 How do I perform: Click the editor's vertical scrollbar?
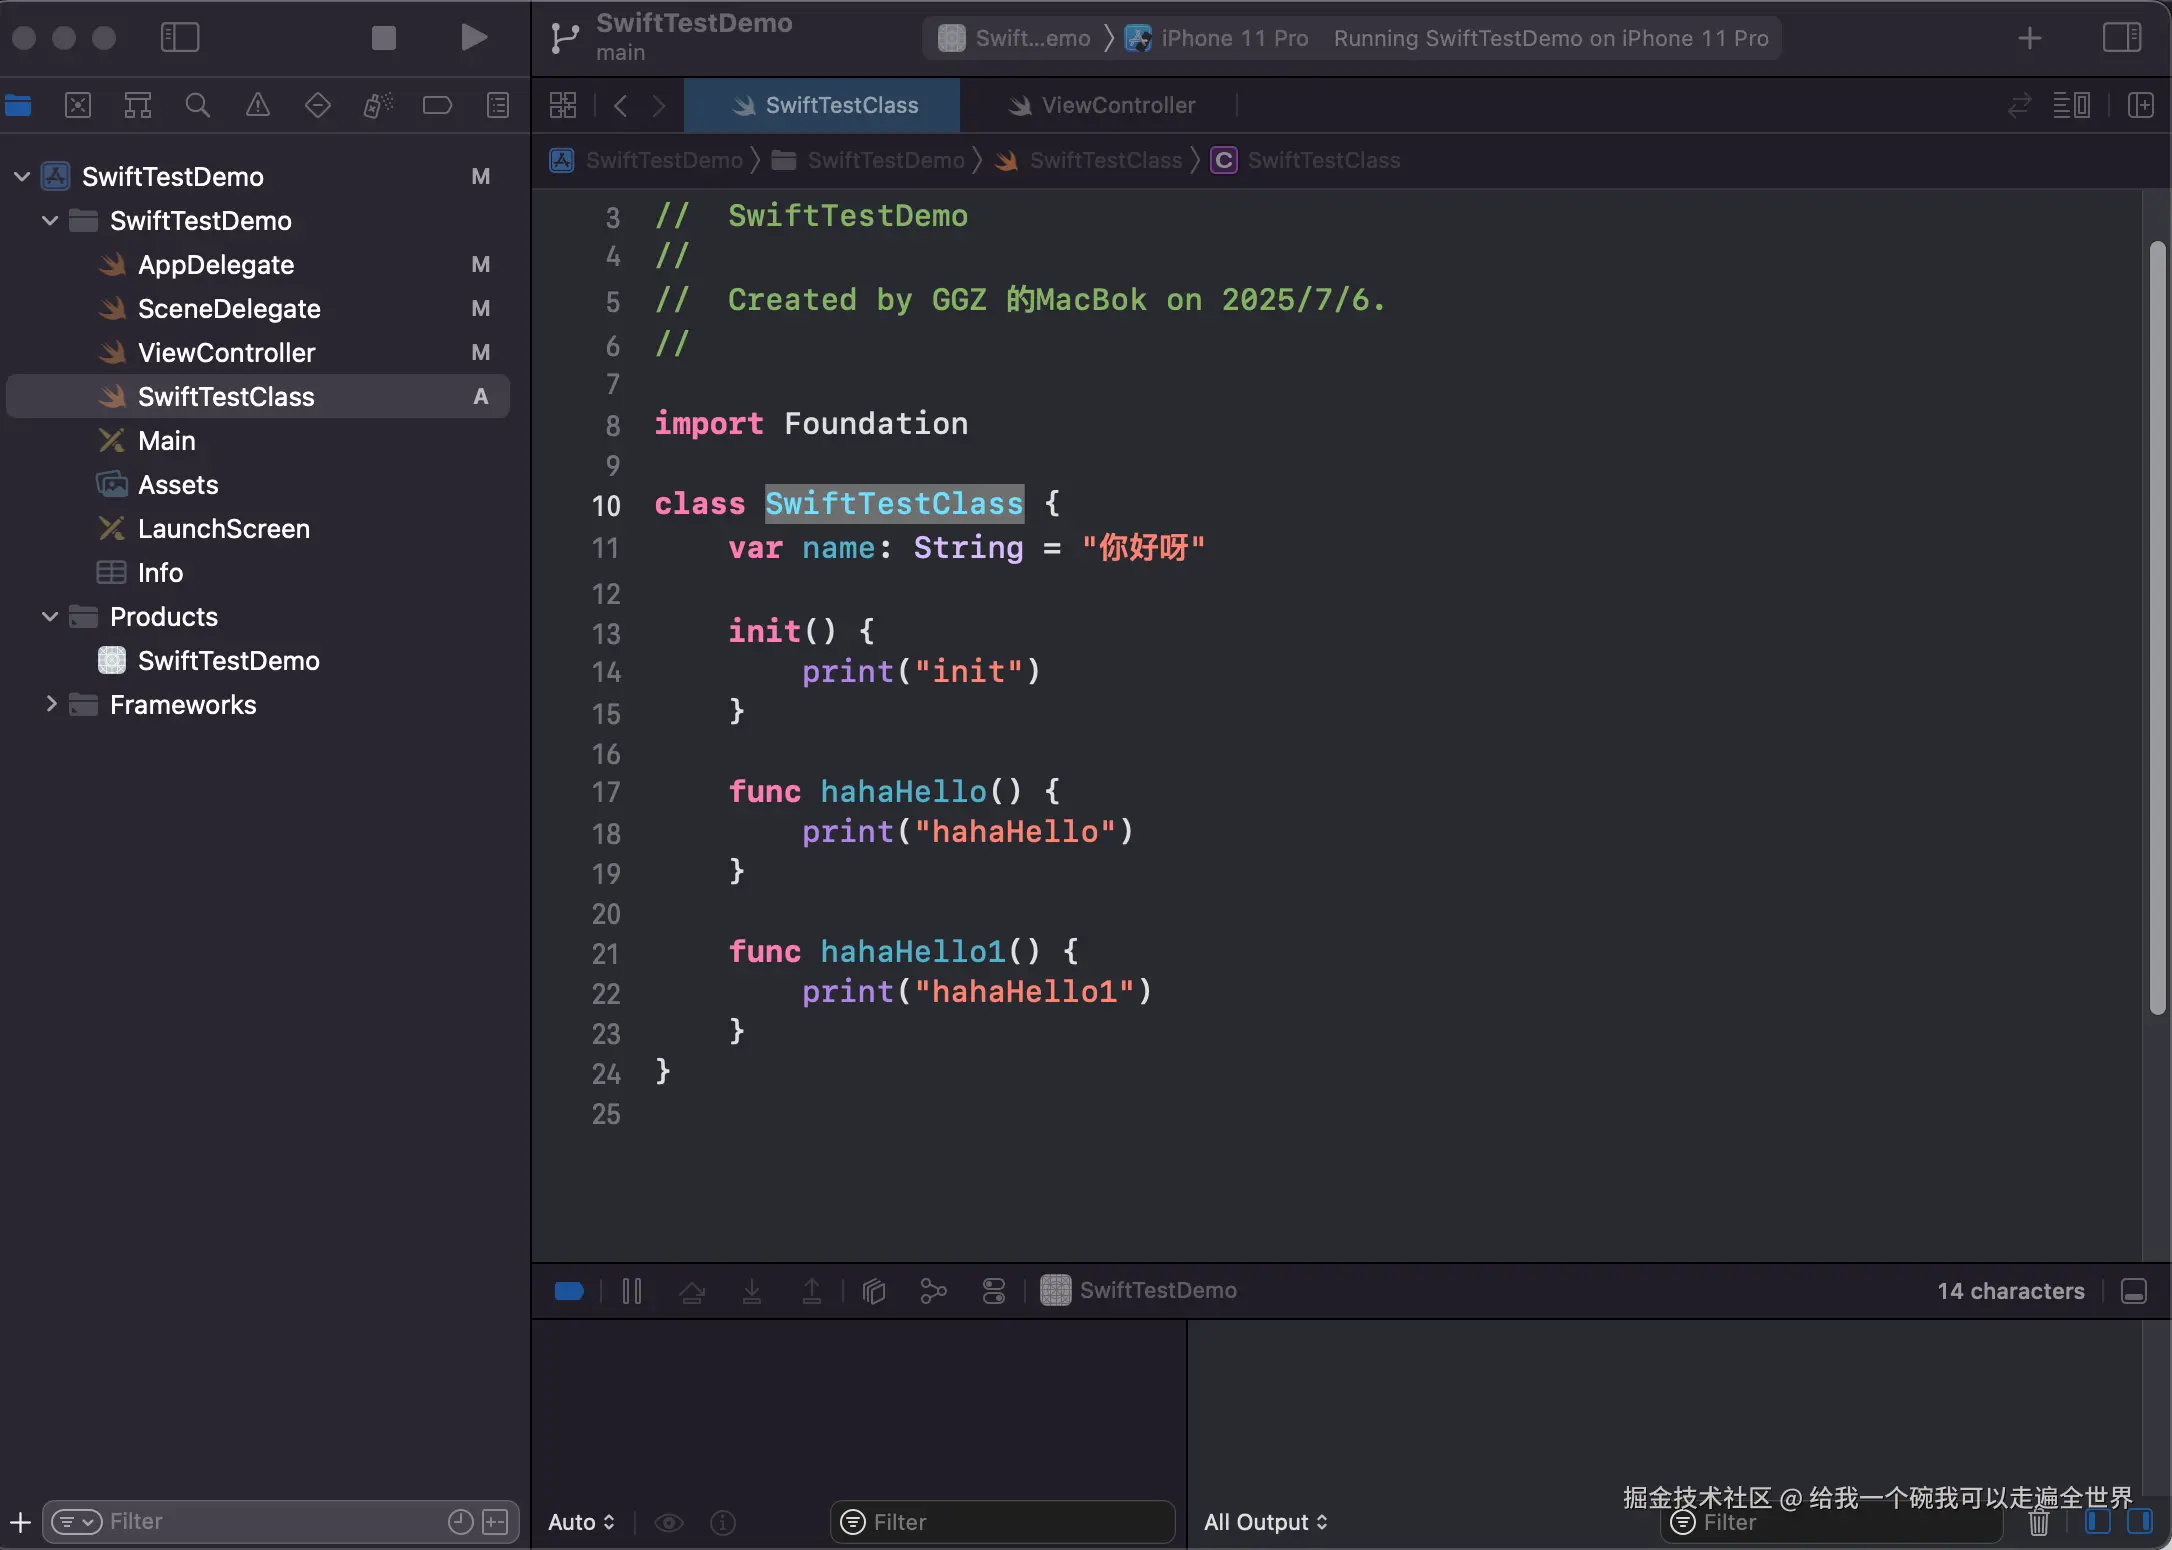[x=2157, y=626]
